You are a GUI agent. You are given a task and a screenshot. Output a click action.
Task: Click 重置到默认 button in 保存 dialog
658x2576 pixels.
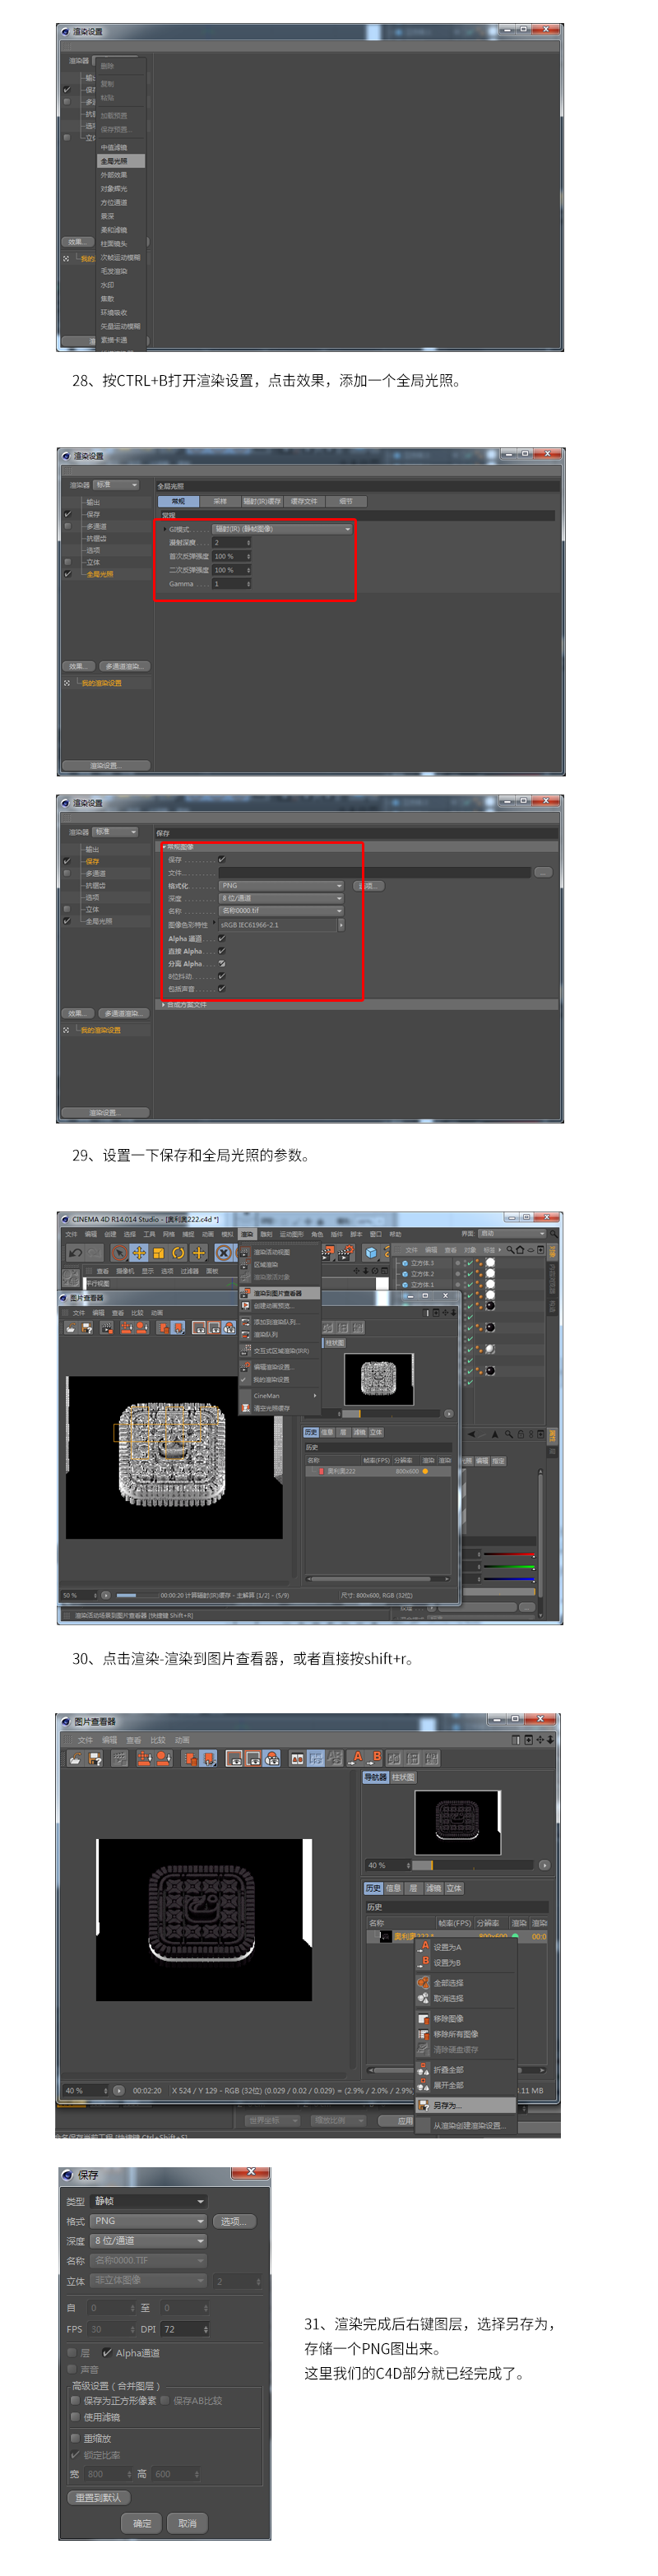pyautogui.click(x=98, y=2497)
